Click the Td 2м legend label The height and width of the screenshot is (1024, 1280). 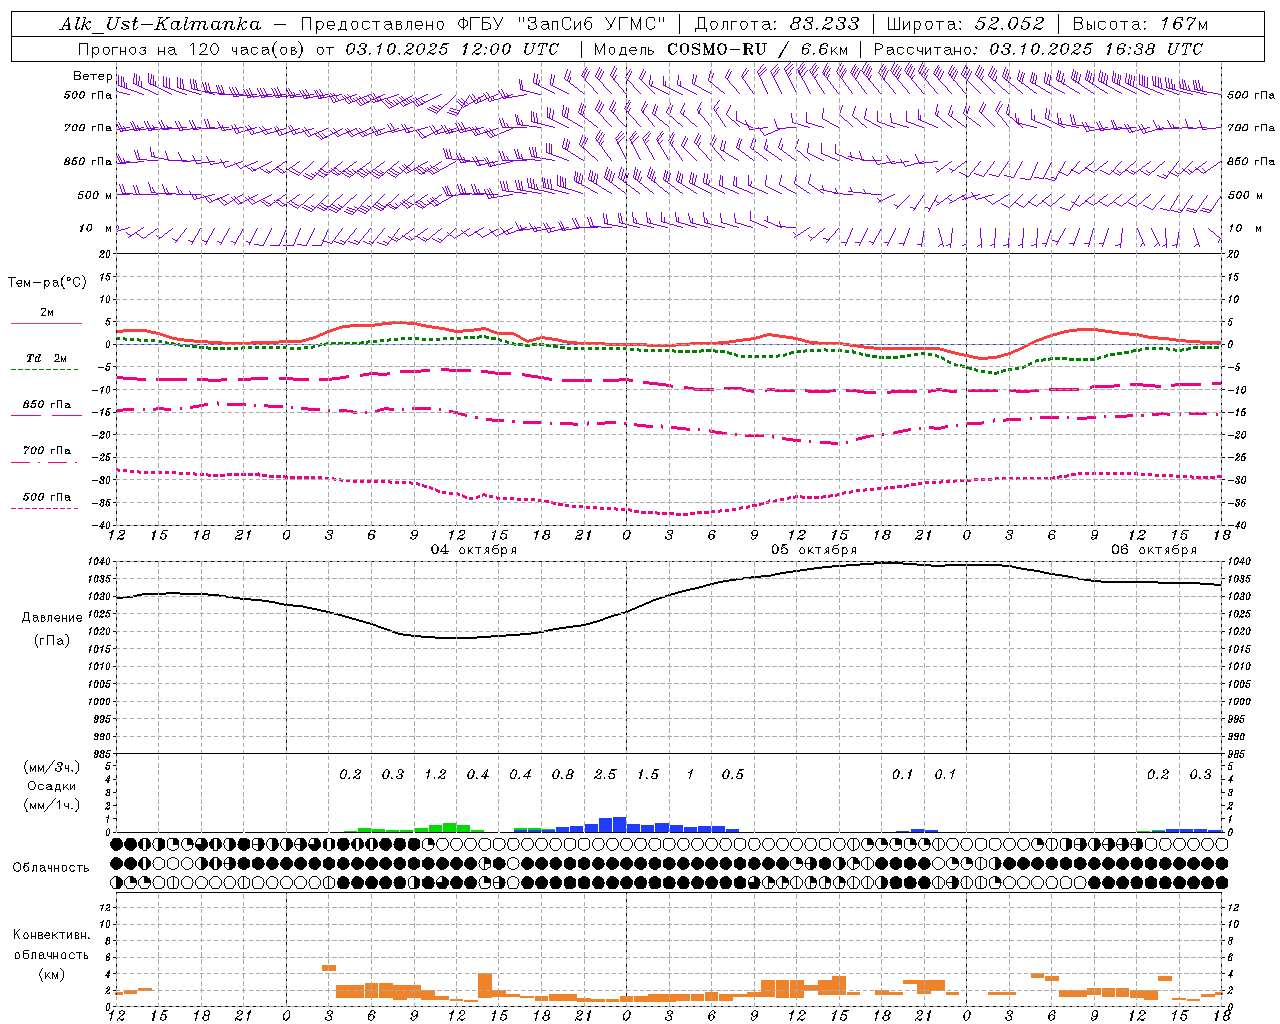(x=47, y=358)
